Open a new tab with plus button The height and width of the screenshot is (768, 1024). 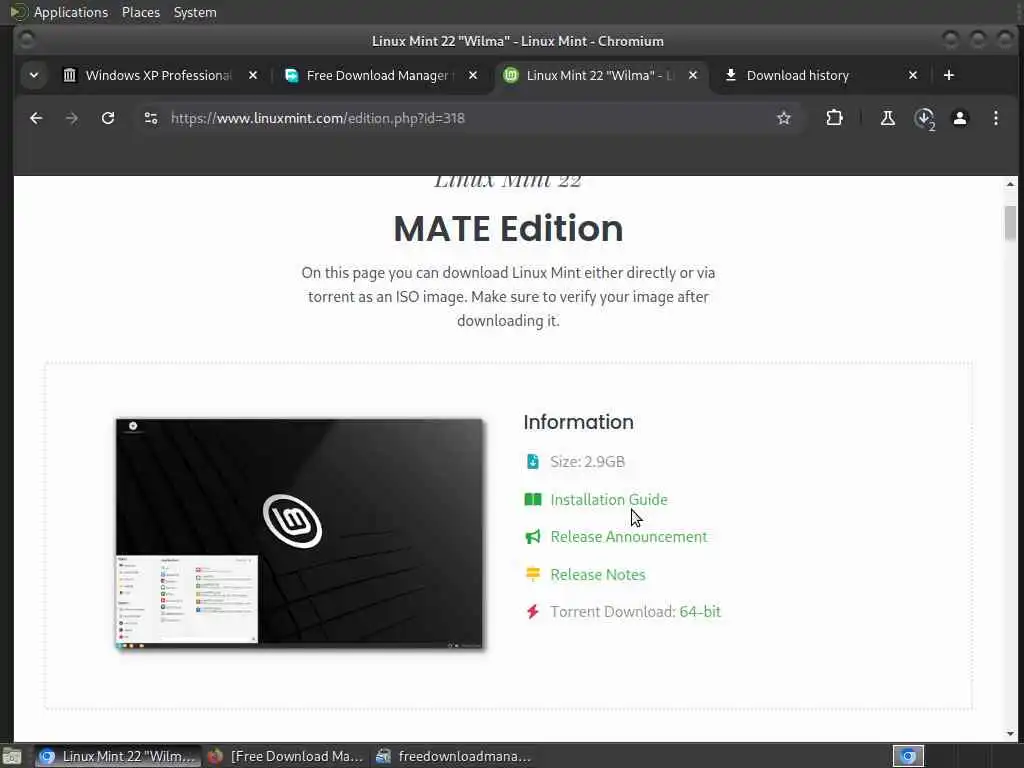(x=949, y=75)
